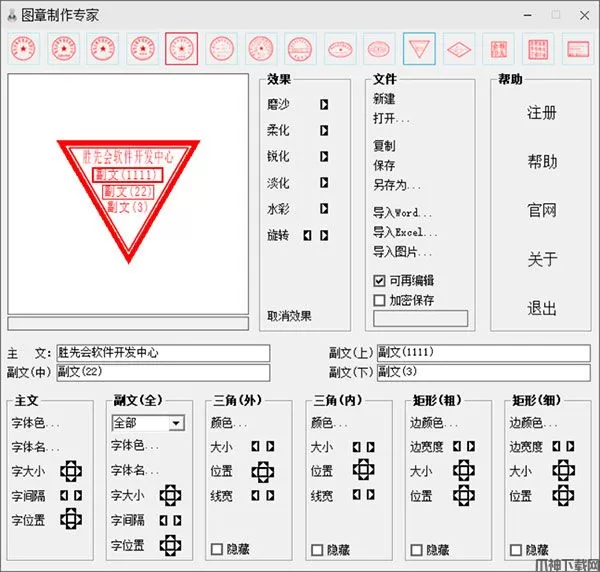Open 帮助 in the help panel
The image size is (600, 572).
(x=541, y=161)
